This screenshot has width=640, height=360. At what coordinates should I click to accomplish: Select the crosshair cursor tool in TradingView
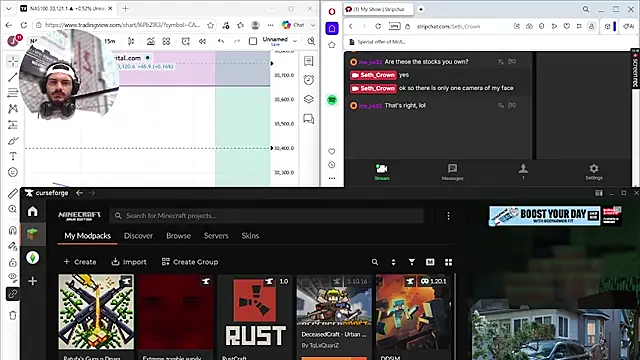(x=13, y=61)
